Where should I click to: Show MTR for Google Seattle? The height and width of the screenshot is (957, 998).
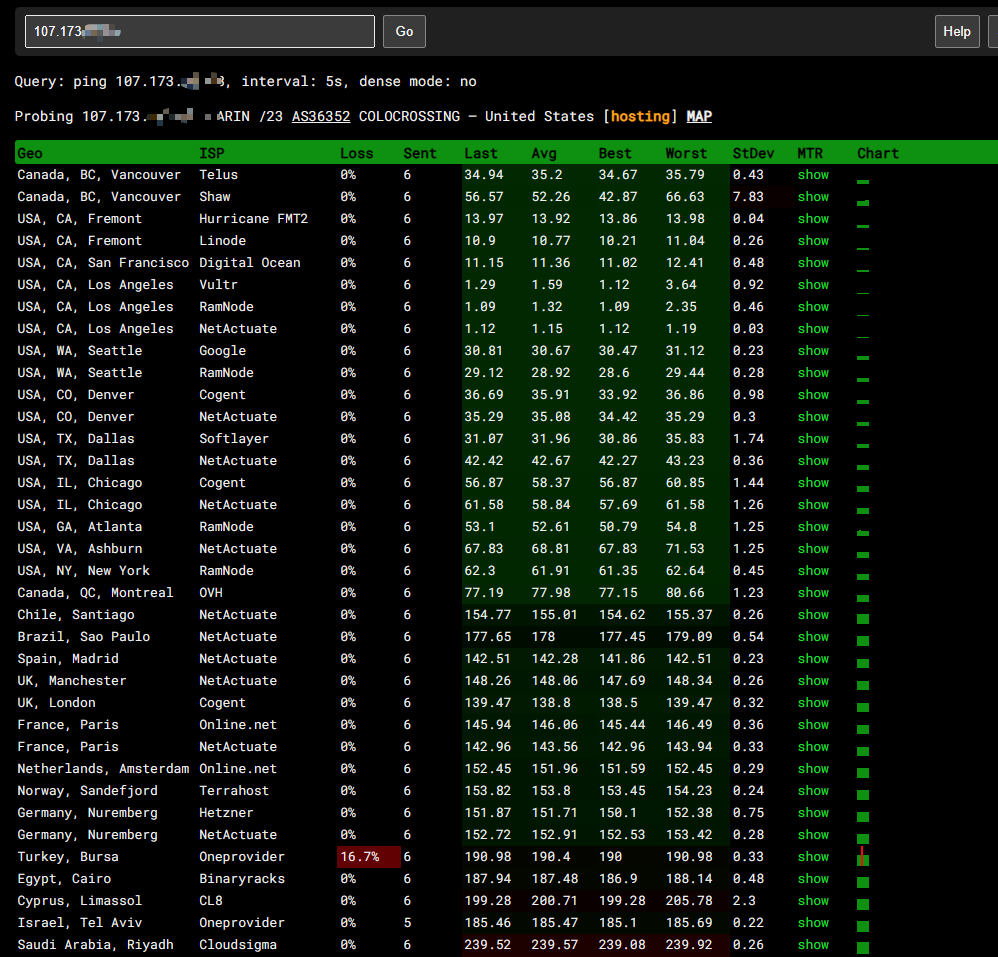[813, 351]
